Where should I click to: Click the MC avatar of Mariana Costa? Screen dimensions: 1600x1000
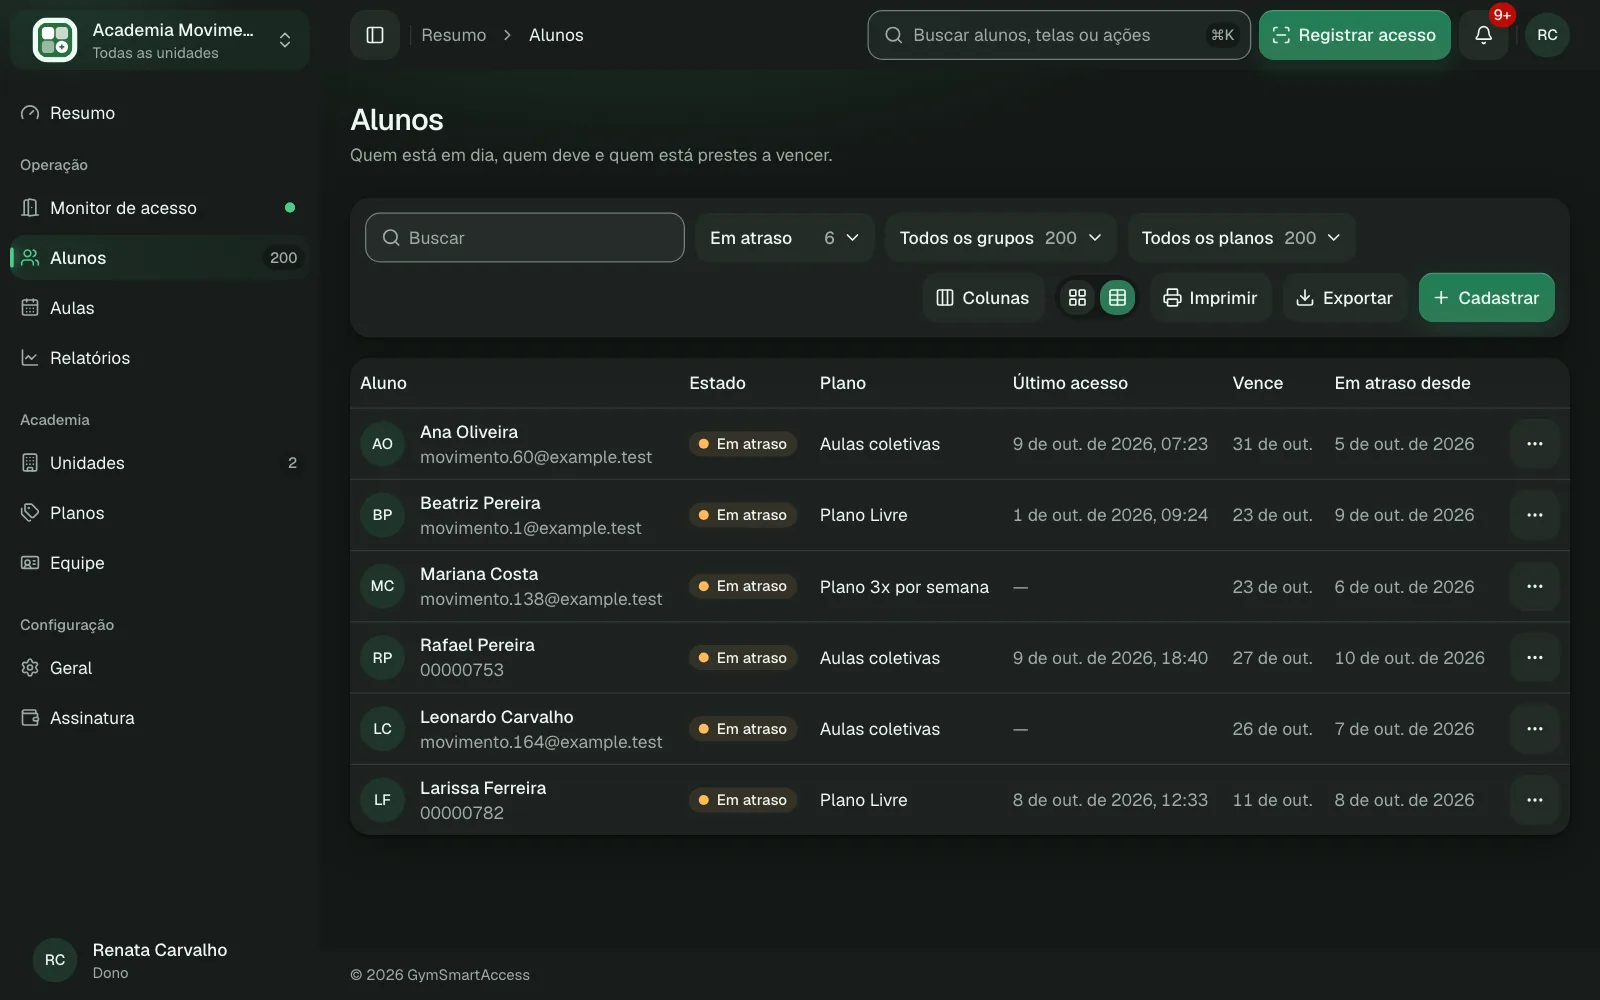(x=382, y=586)
